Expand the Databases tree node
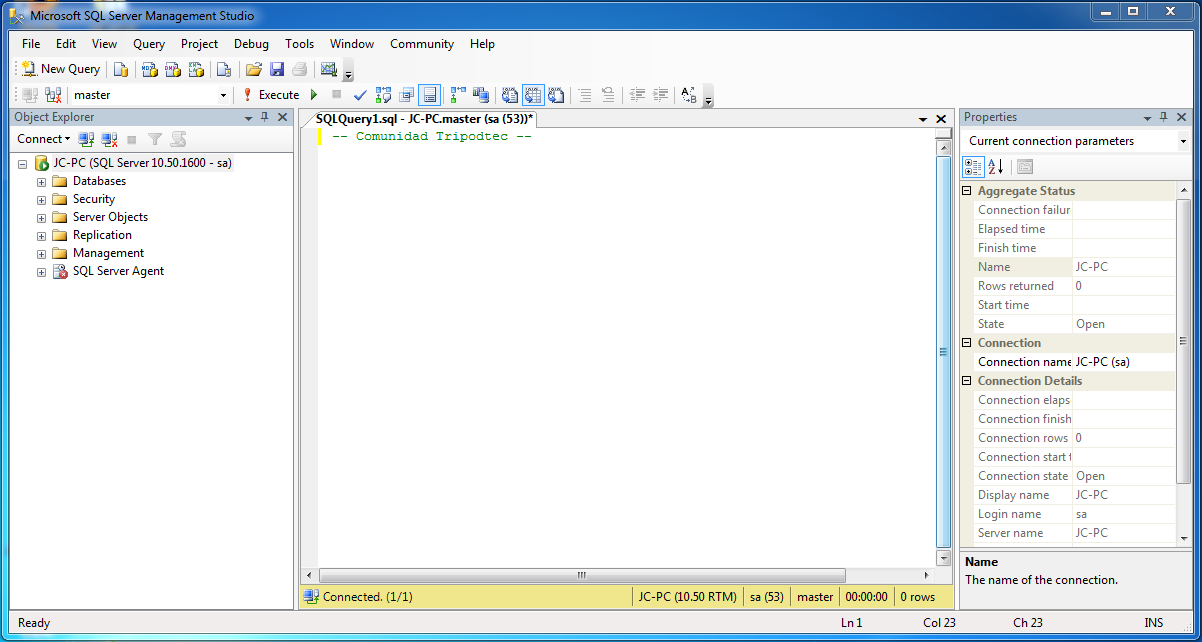1202x642 pixels. click(42, 182)
